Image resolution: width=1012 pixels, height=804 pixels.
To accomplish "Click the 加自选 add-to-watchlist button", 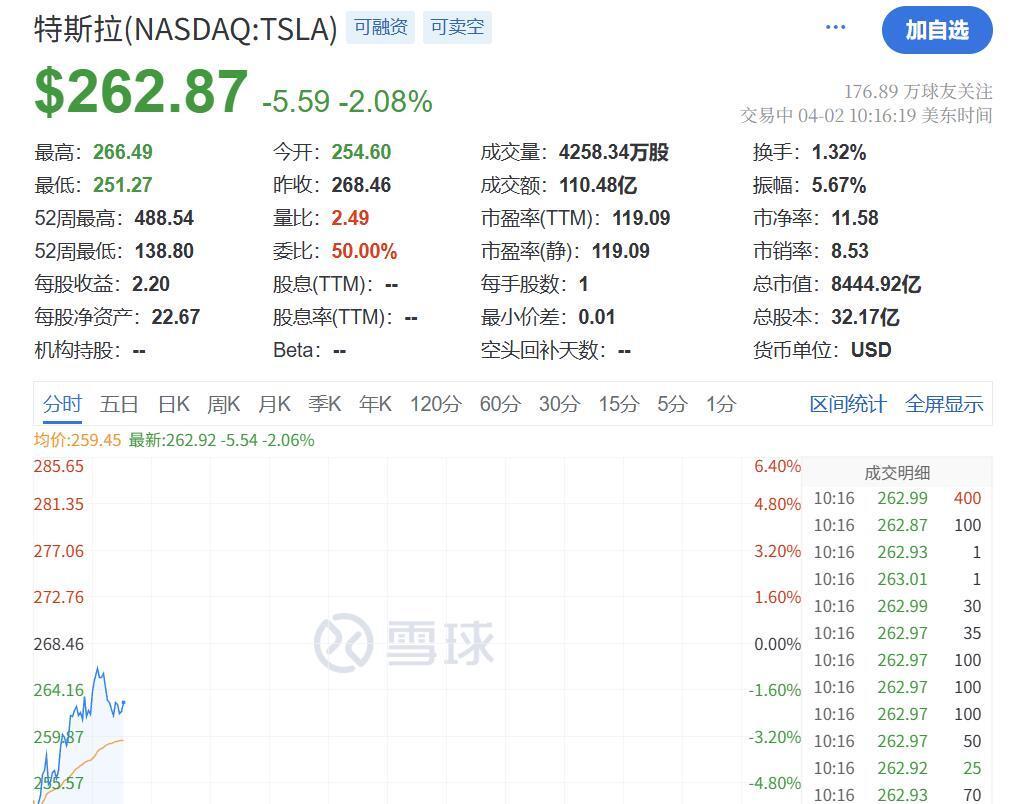I will tap(937, 30).
